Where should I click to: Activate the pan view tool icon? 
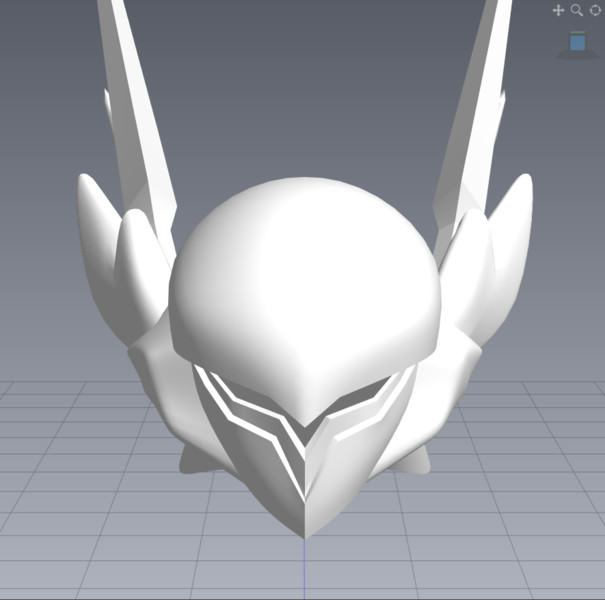pyautogui.click(x=559, y=10)
